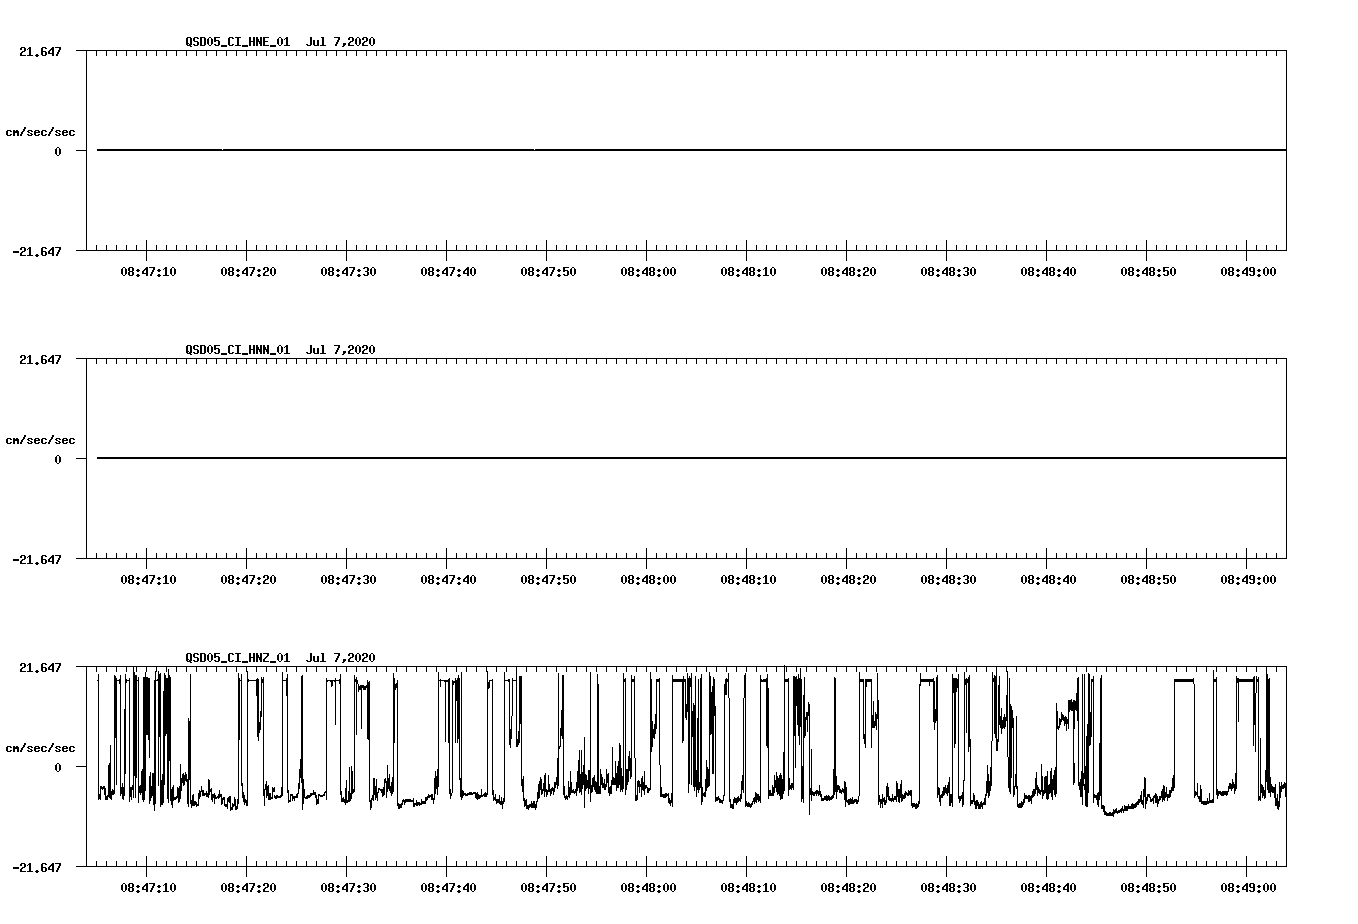1358x924 pixels.
Task: Click 08:47:20 time label on HNN chart
Action: pyautogui.click(x=248, y=580)
